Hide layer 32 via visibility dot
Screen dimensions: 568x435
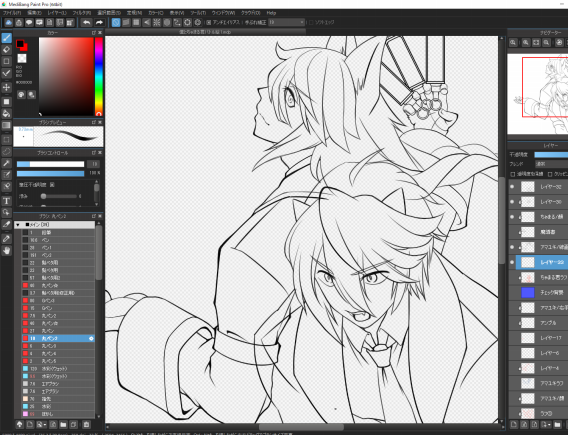(x=512, y=187)
